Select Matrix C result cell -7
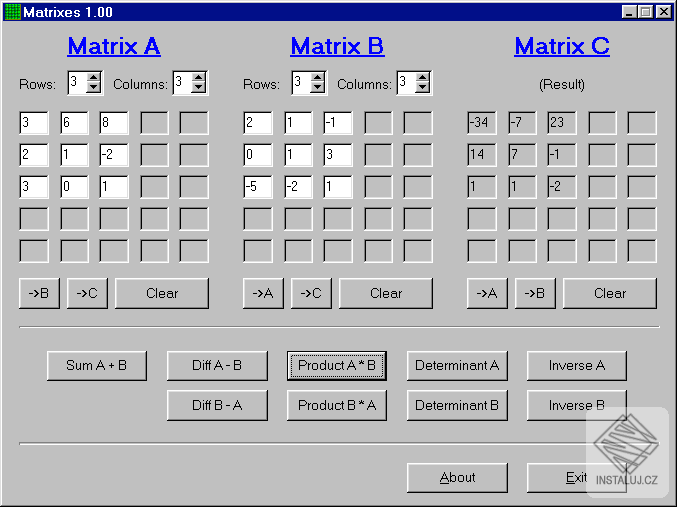This screenshot has width=677, height=507. tap(522, 123)
